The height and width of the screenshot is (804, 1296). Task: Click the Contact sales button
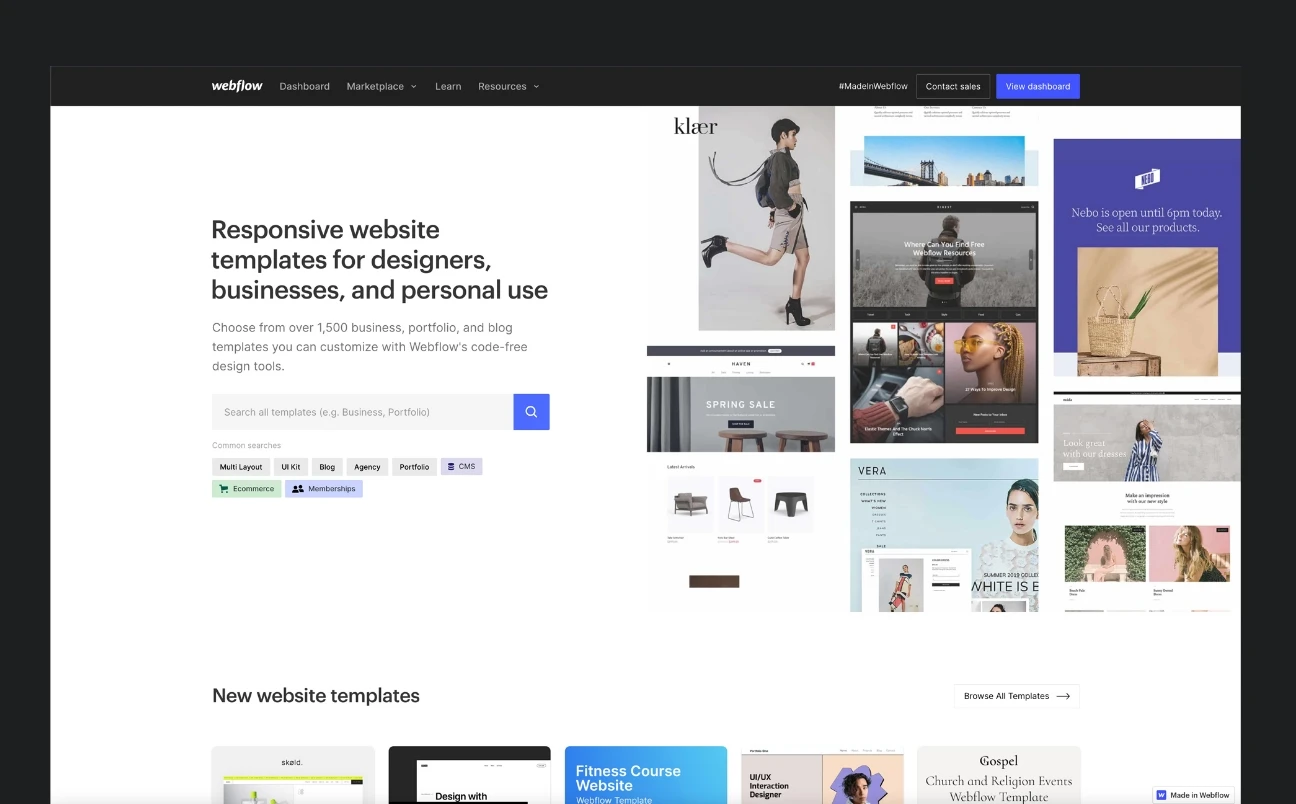click(x=953, y=87)
